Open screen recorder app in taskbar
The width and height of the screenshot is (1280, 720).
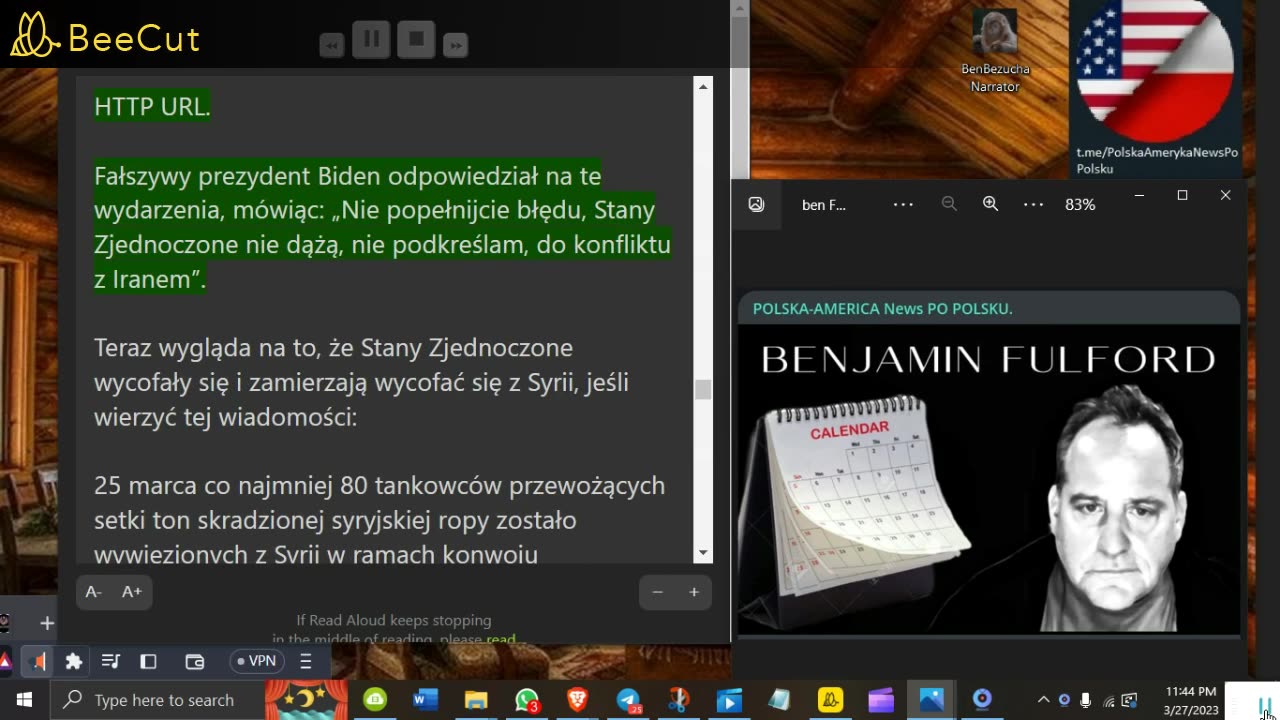click(x=982, y=700)
